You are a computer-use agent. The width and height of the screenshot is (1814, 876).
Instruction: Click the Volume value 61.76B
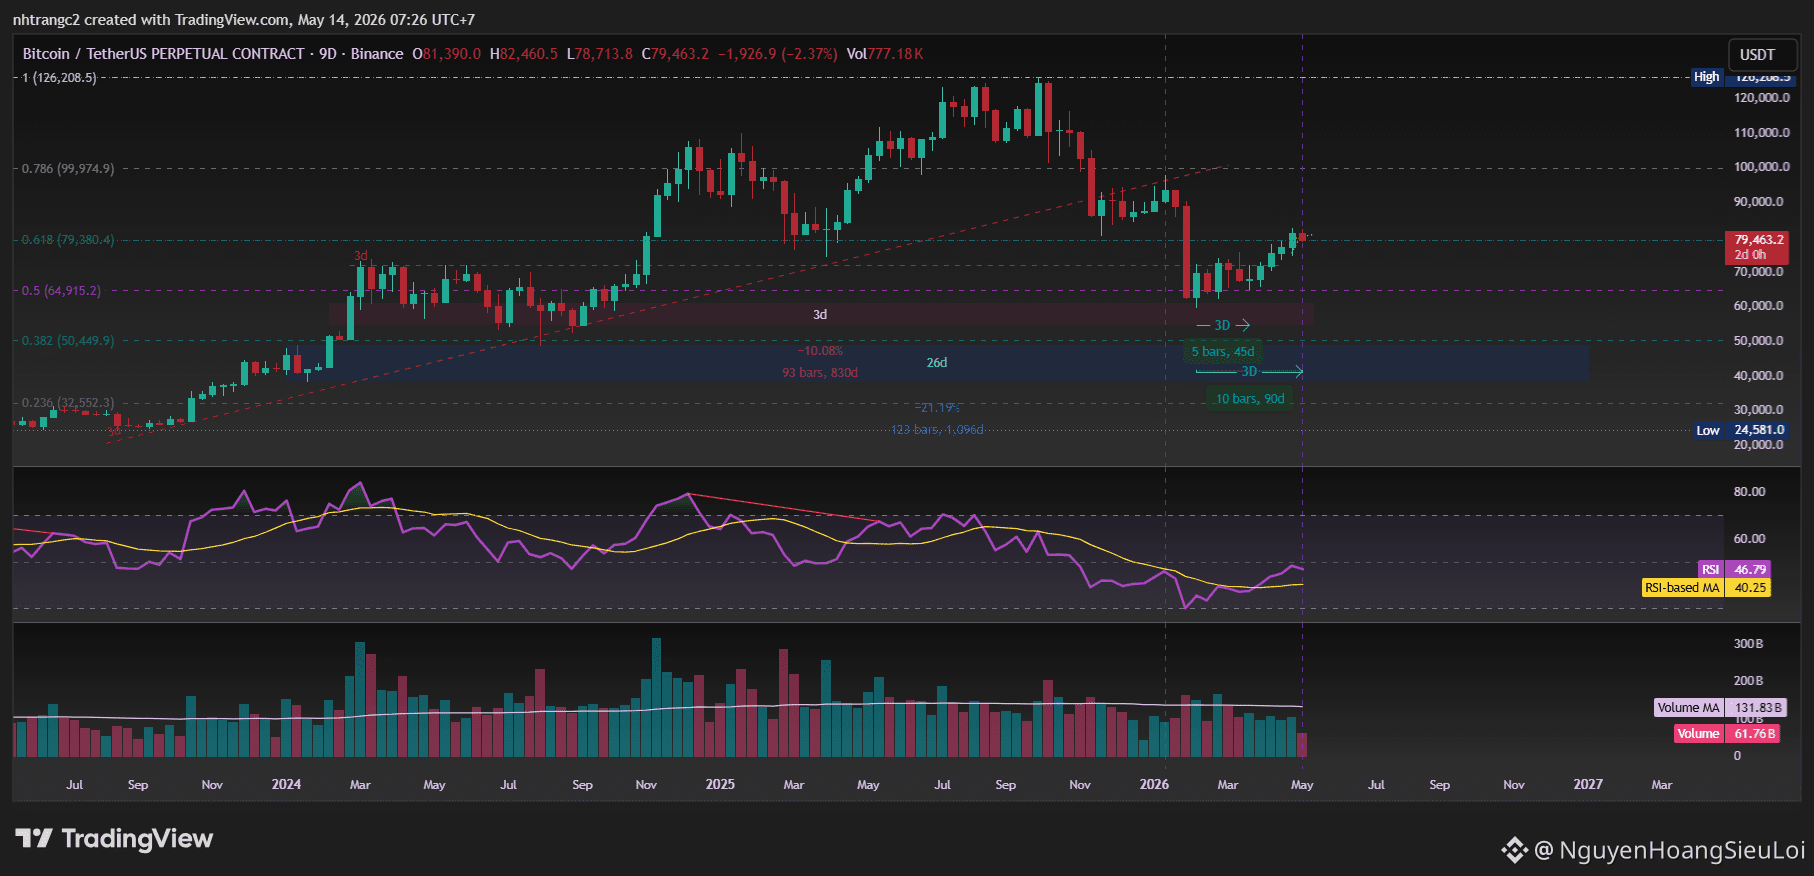1755,734
